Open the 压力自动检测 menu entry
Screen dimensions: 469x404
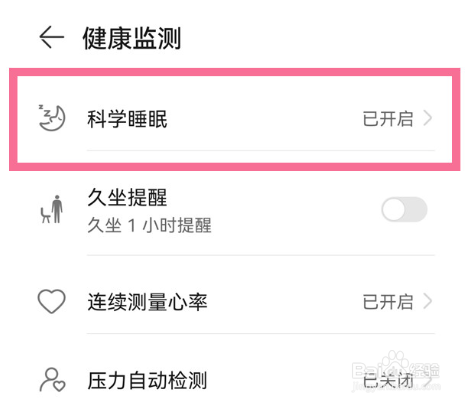coord(235,380)
